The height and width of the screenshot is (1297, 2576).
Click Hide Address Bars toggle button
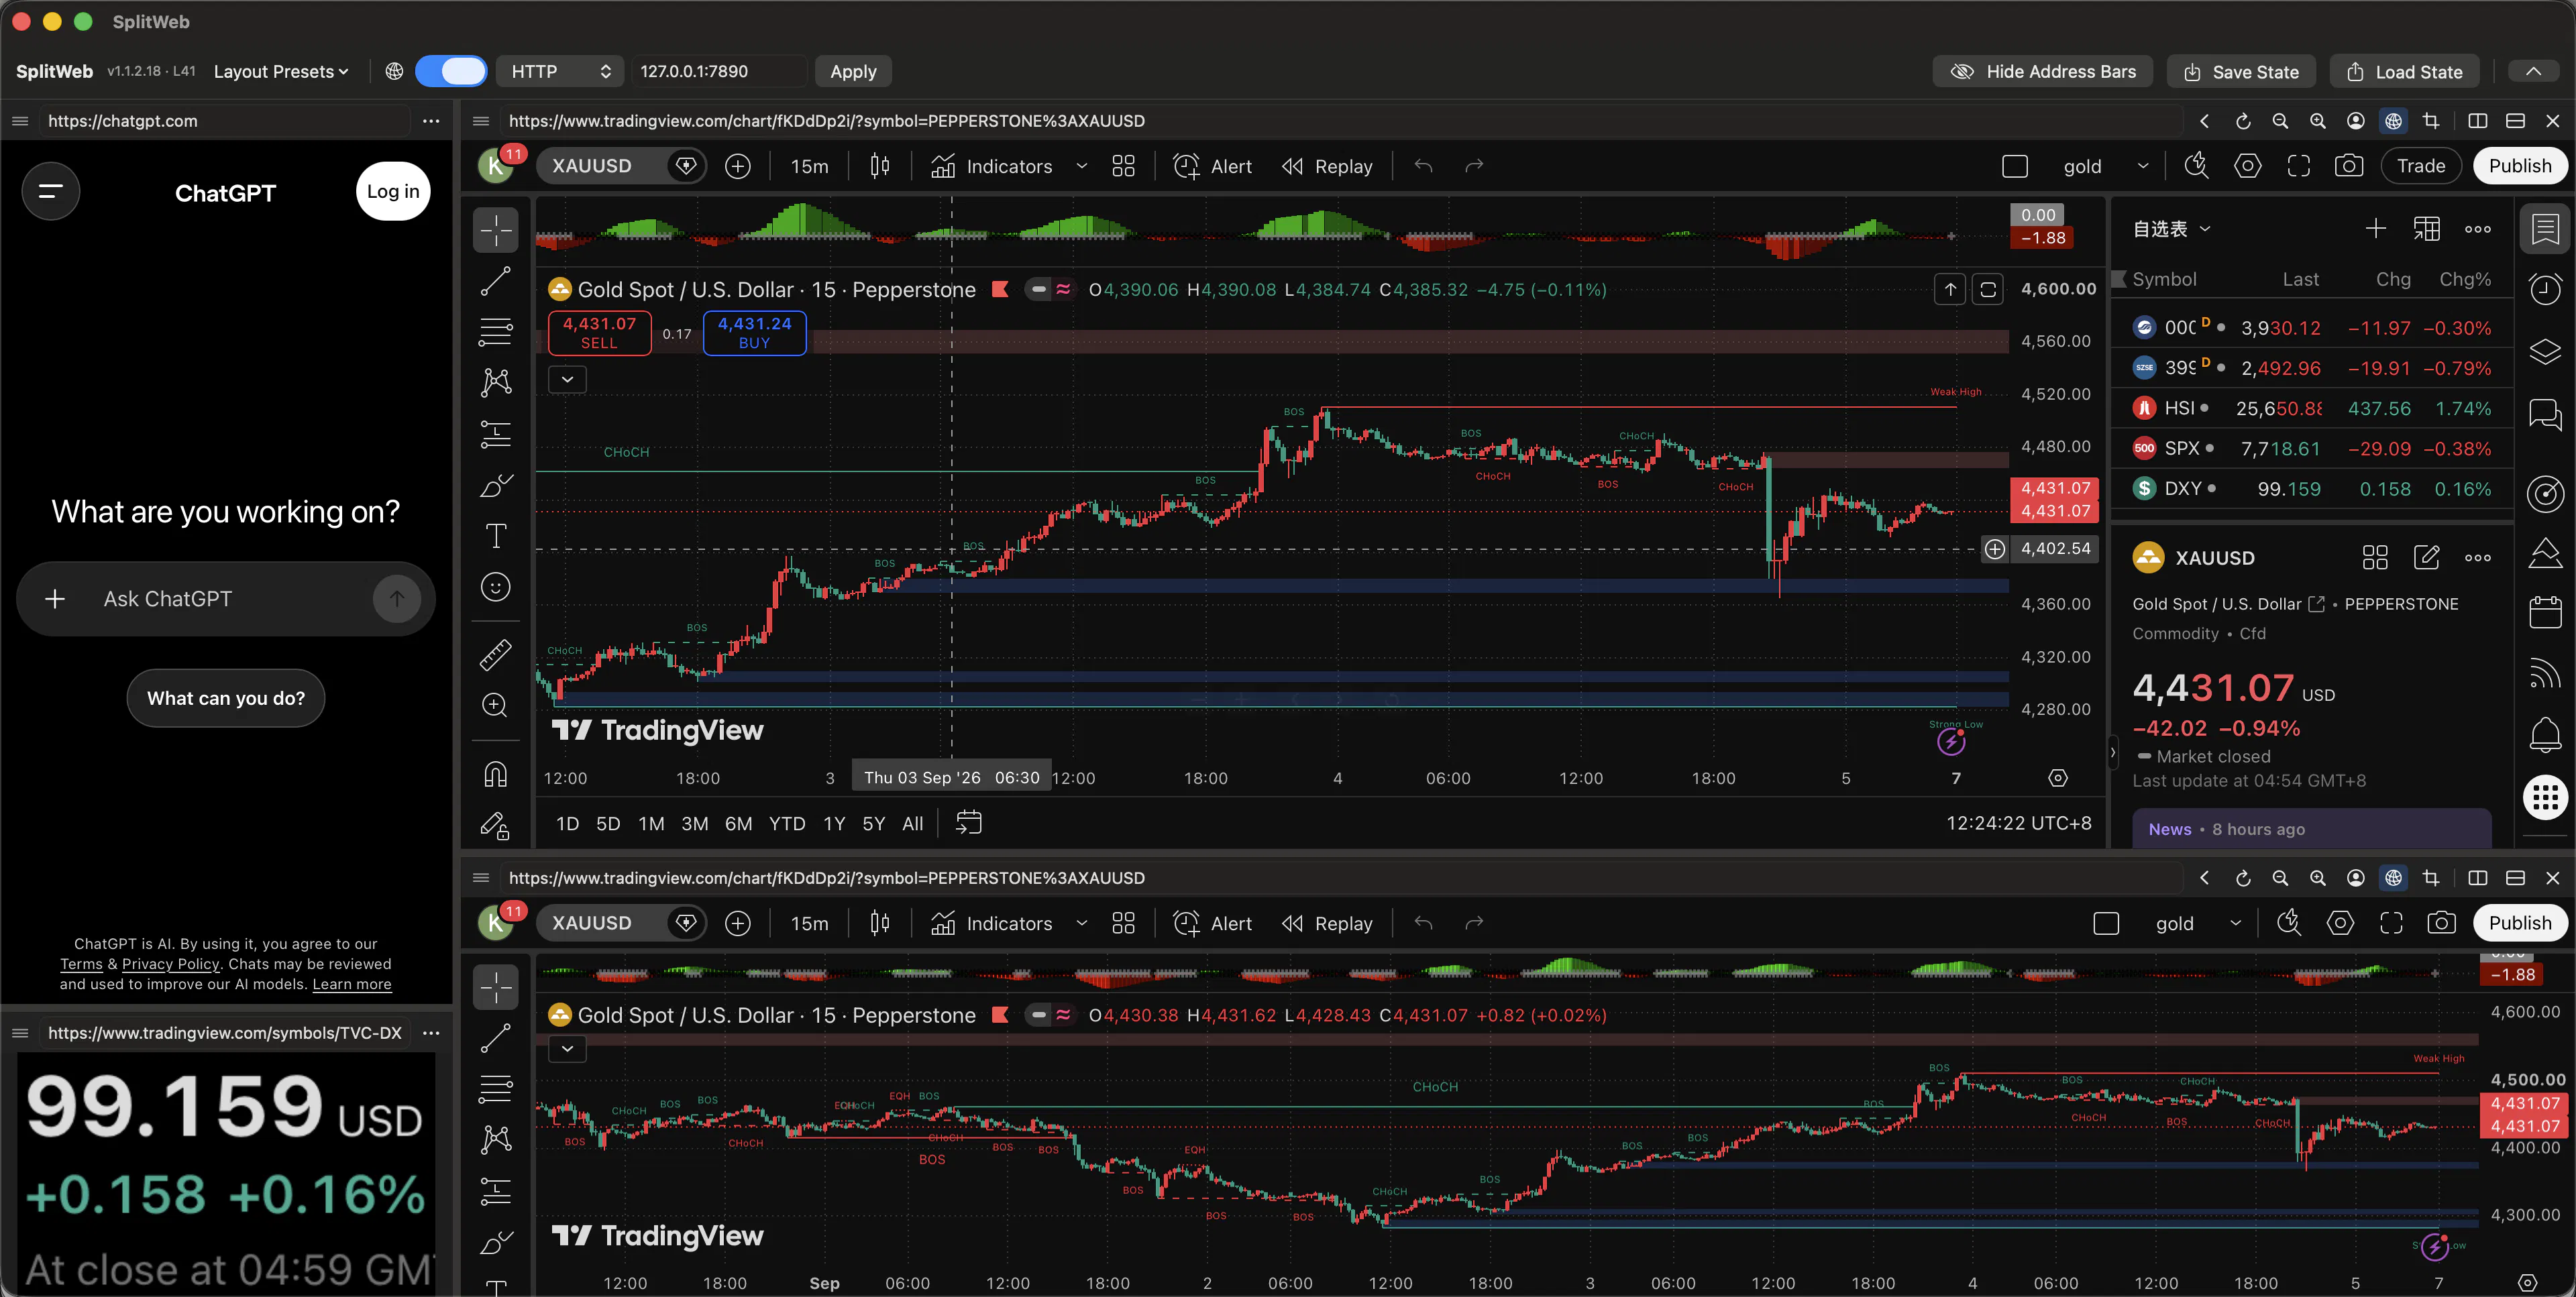pyautogui.click(x=2042, y=71)
